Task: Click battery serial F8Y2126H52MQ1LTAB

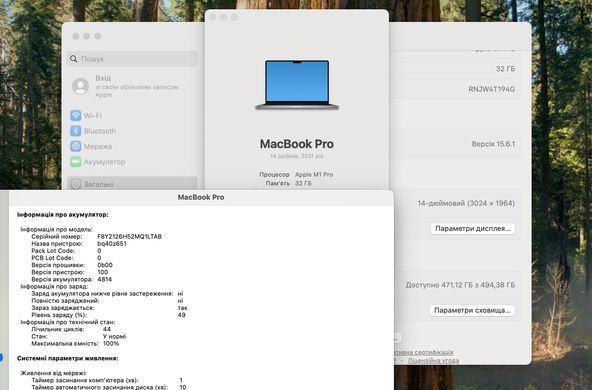Action: pos(130,236)
